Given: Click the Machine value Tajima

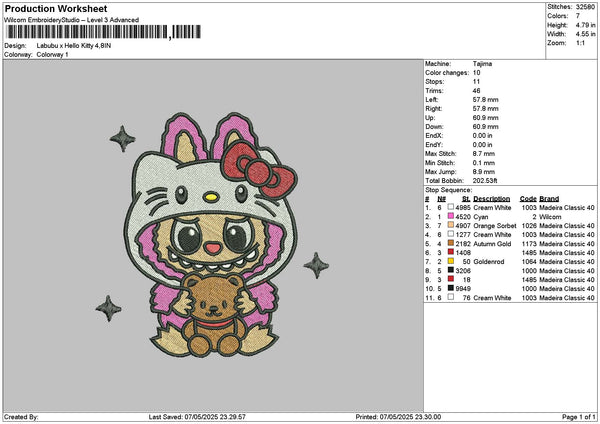Looking at the screenshot, I should pos(482,64).
